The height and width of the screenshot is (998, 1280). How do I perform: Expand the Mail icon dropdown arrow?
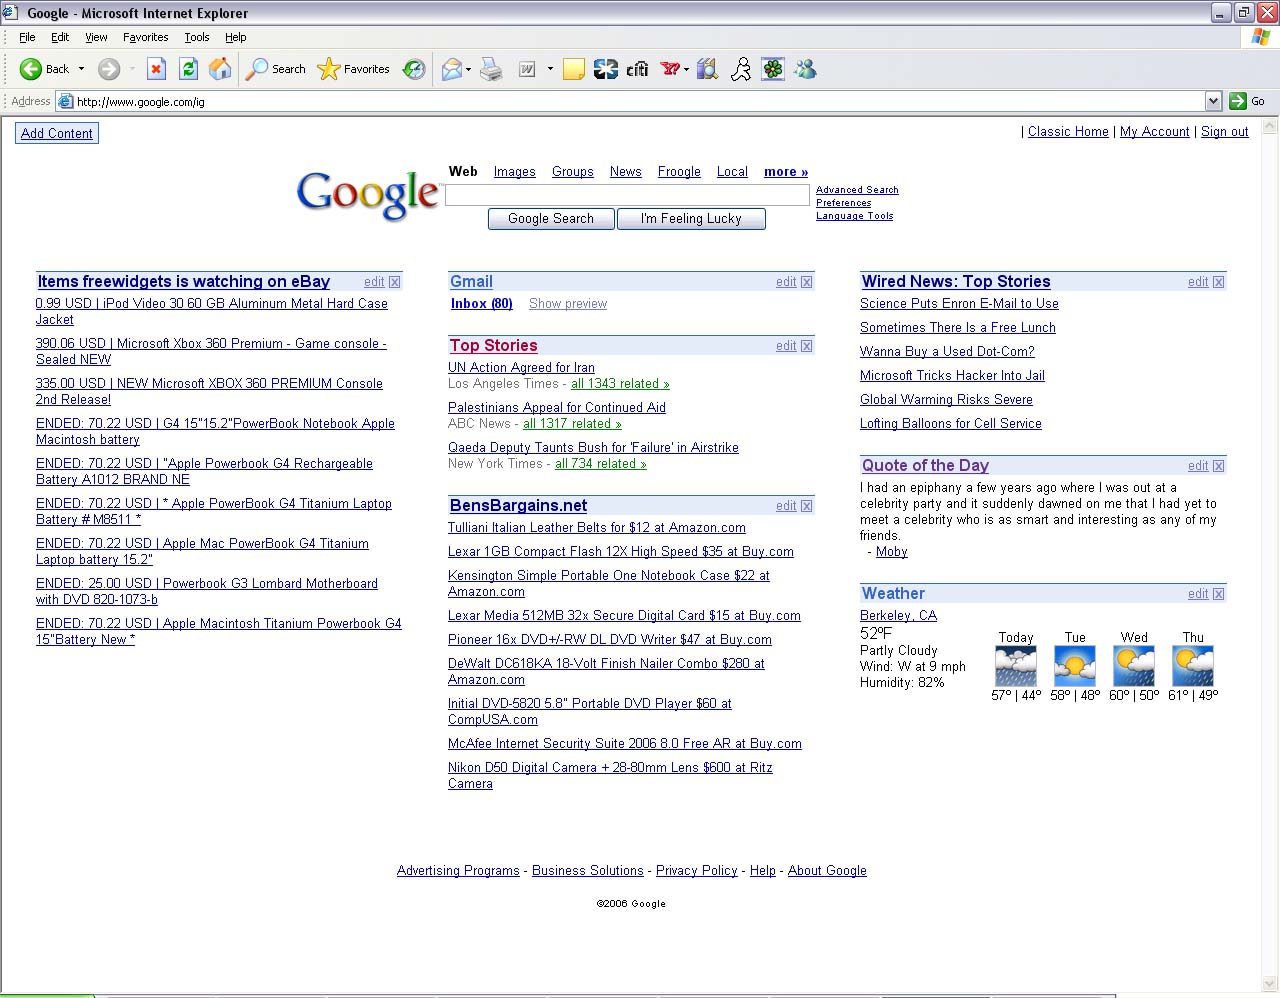click(x=468, y=70)
